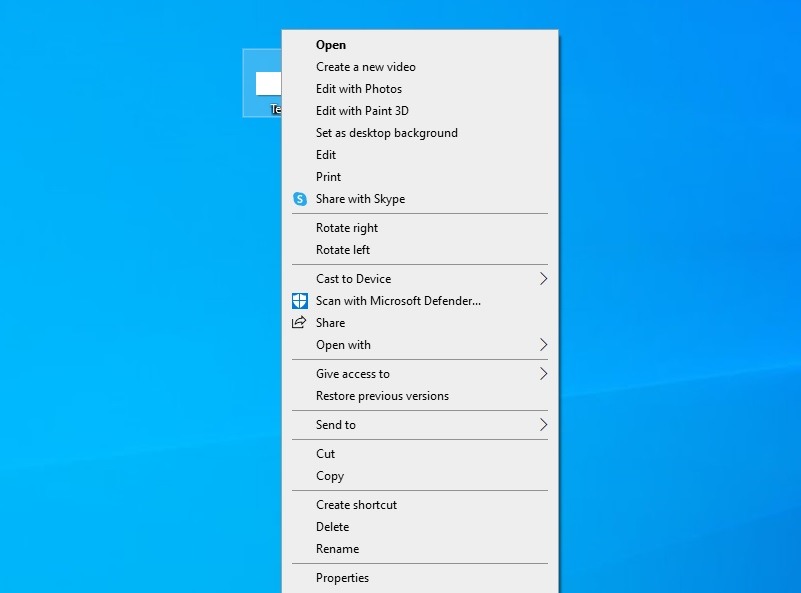801x593 pixels.
Task: Expand the Open with submenu arrow
Action: [543, 345]
